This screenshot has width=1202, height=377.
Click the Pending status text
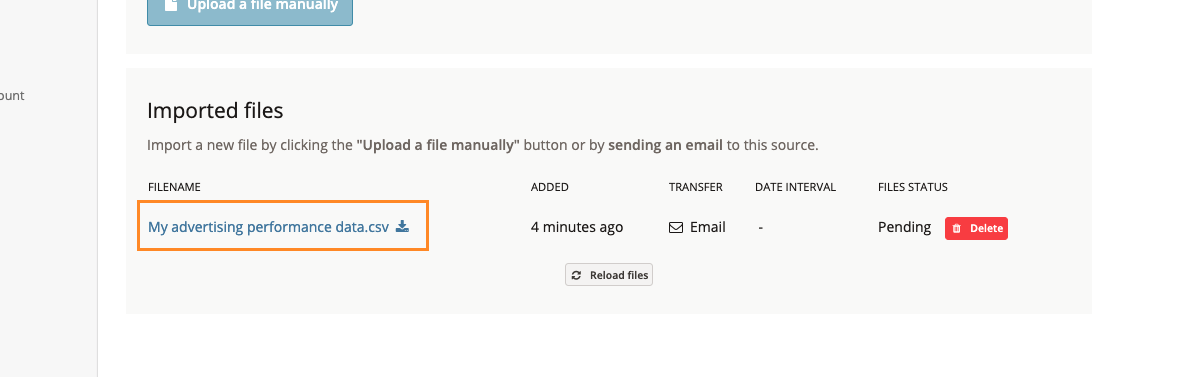coord(904,227)
